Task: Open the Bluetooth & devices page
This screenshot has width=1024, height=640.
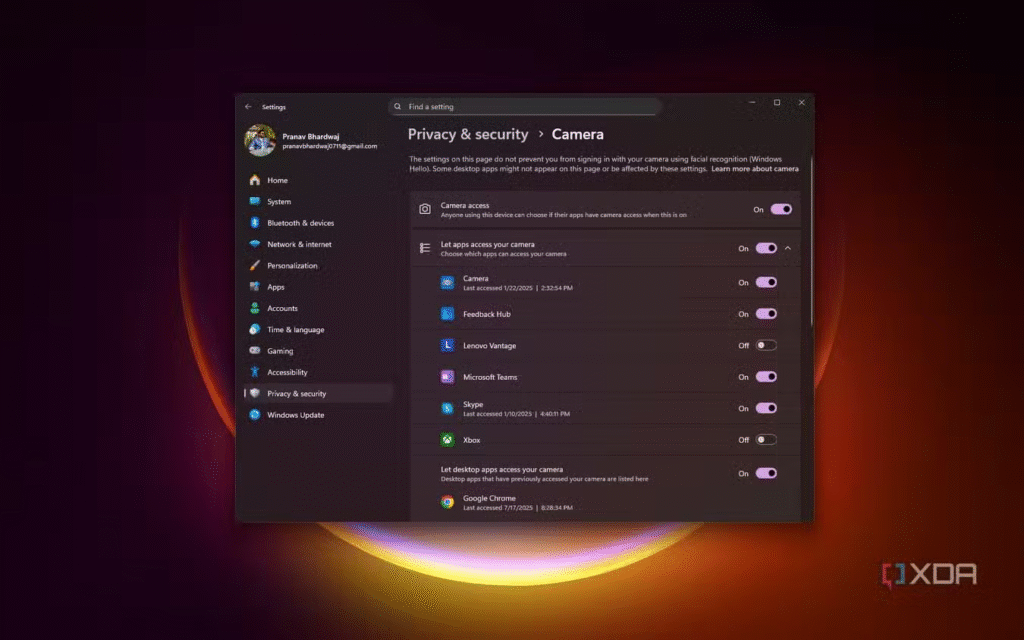Action: 300,223
